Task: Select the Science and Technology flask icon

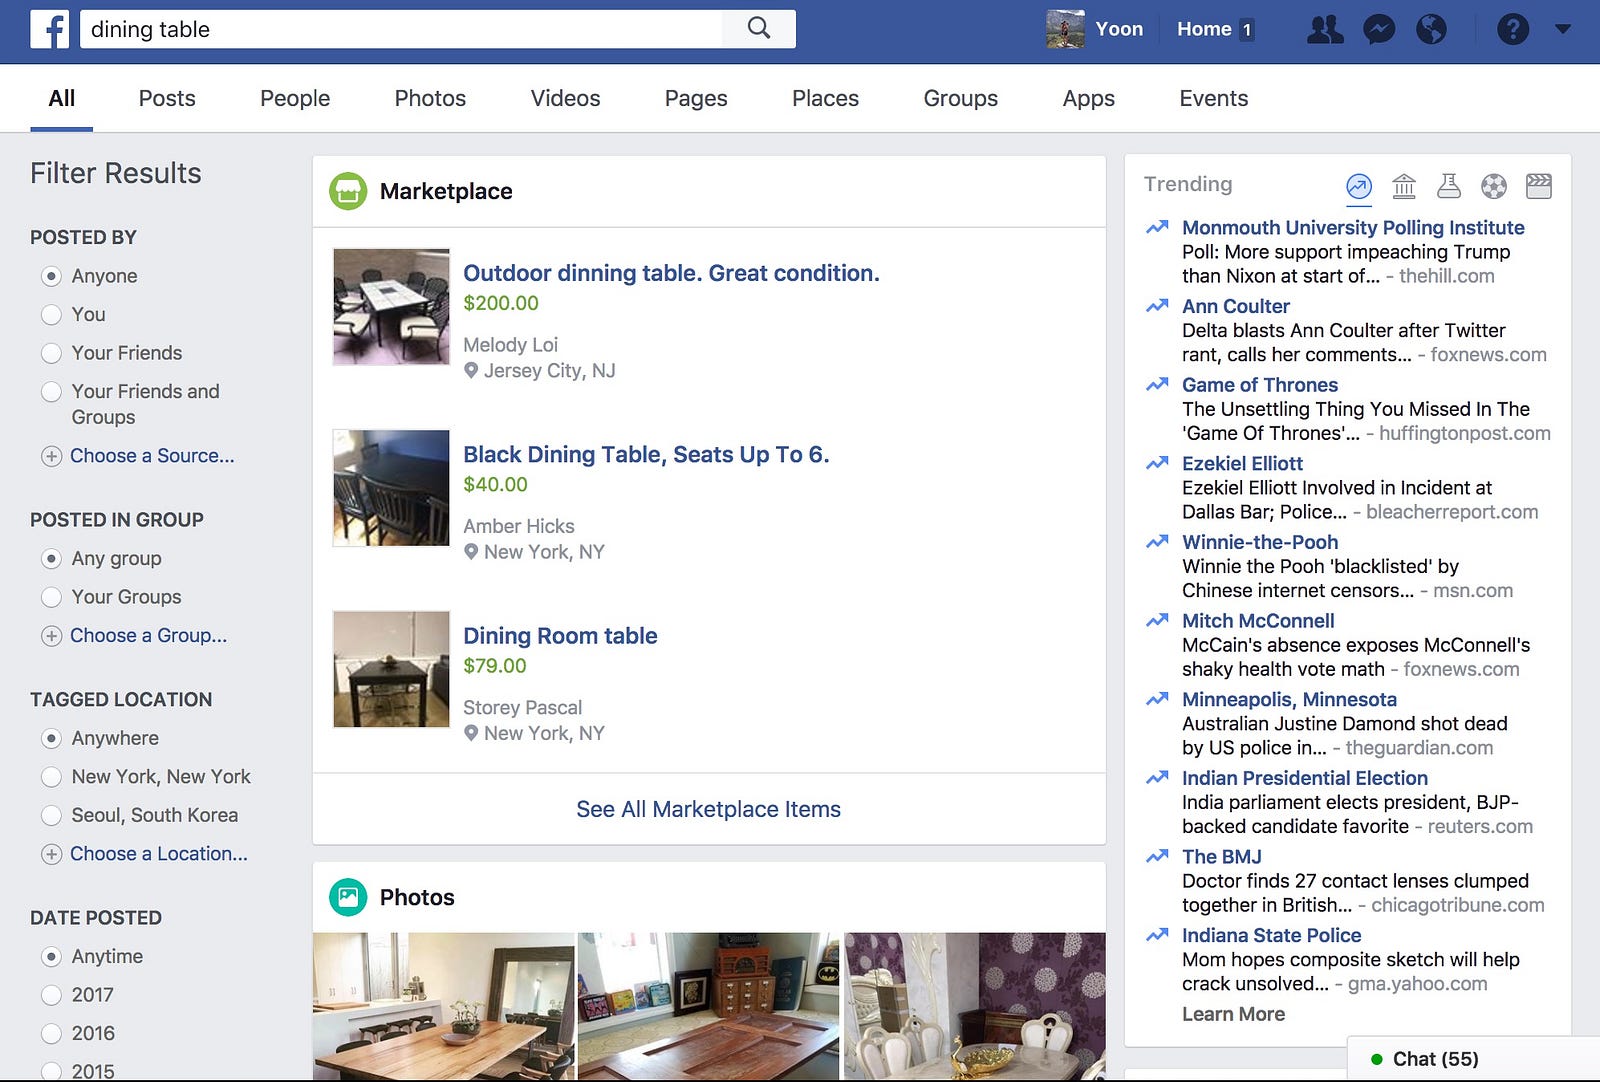Action: tap(1449, 186)
